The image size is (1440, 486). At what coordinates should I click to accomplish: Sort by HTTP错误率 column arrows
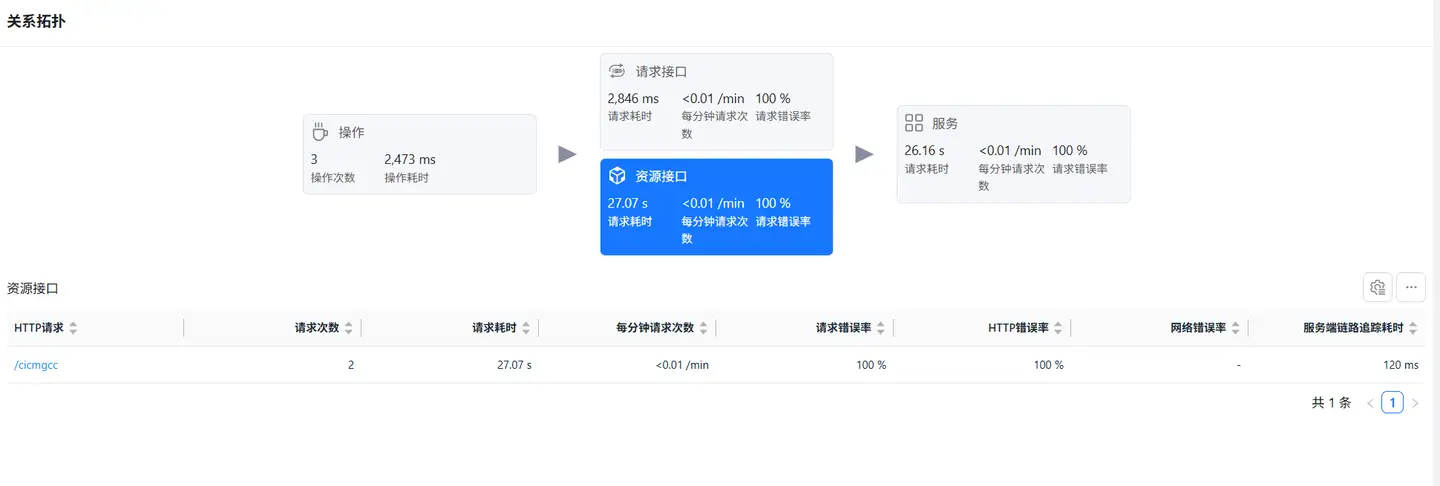tap(1058, 328)
